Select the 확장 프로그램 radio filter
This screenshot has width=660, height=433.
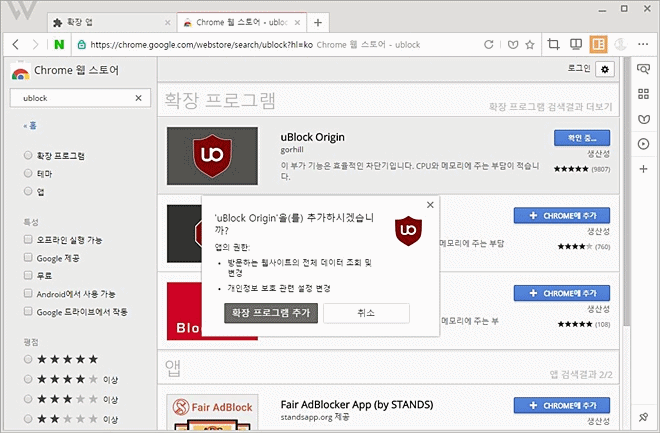[x=28, y=155]
